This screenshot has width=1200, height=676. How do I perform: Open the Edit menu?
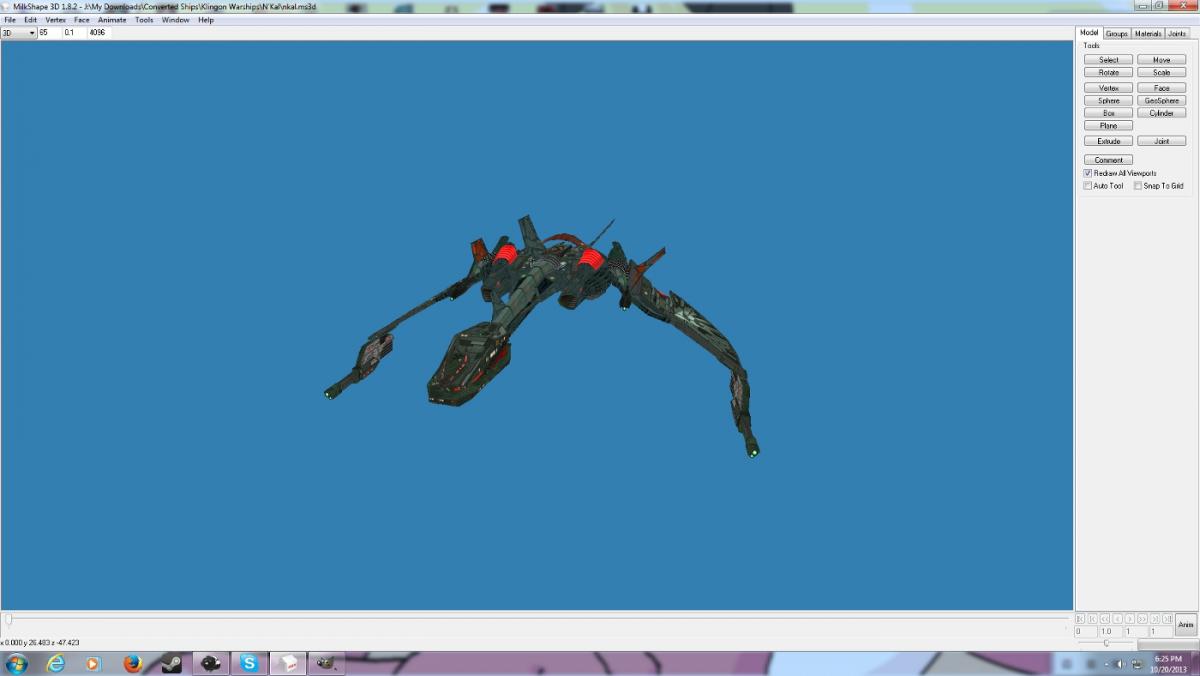tap(31, 20)
